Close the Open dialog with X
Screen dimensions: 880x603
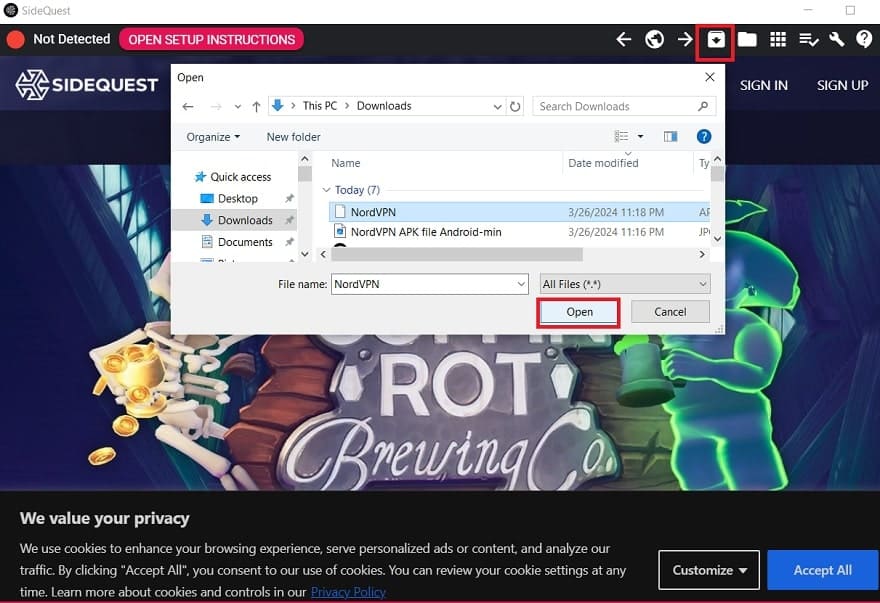pyautogui.click(x=709, y=77)
